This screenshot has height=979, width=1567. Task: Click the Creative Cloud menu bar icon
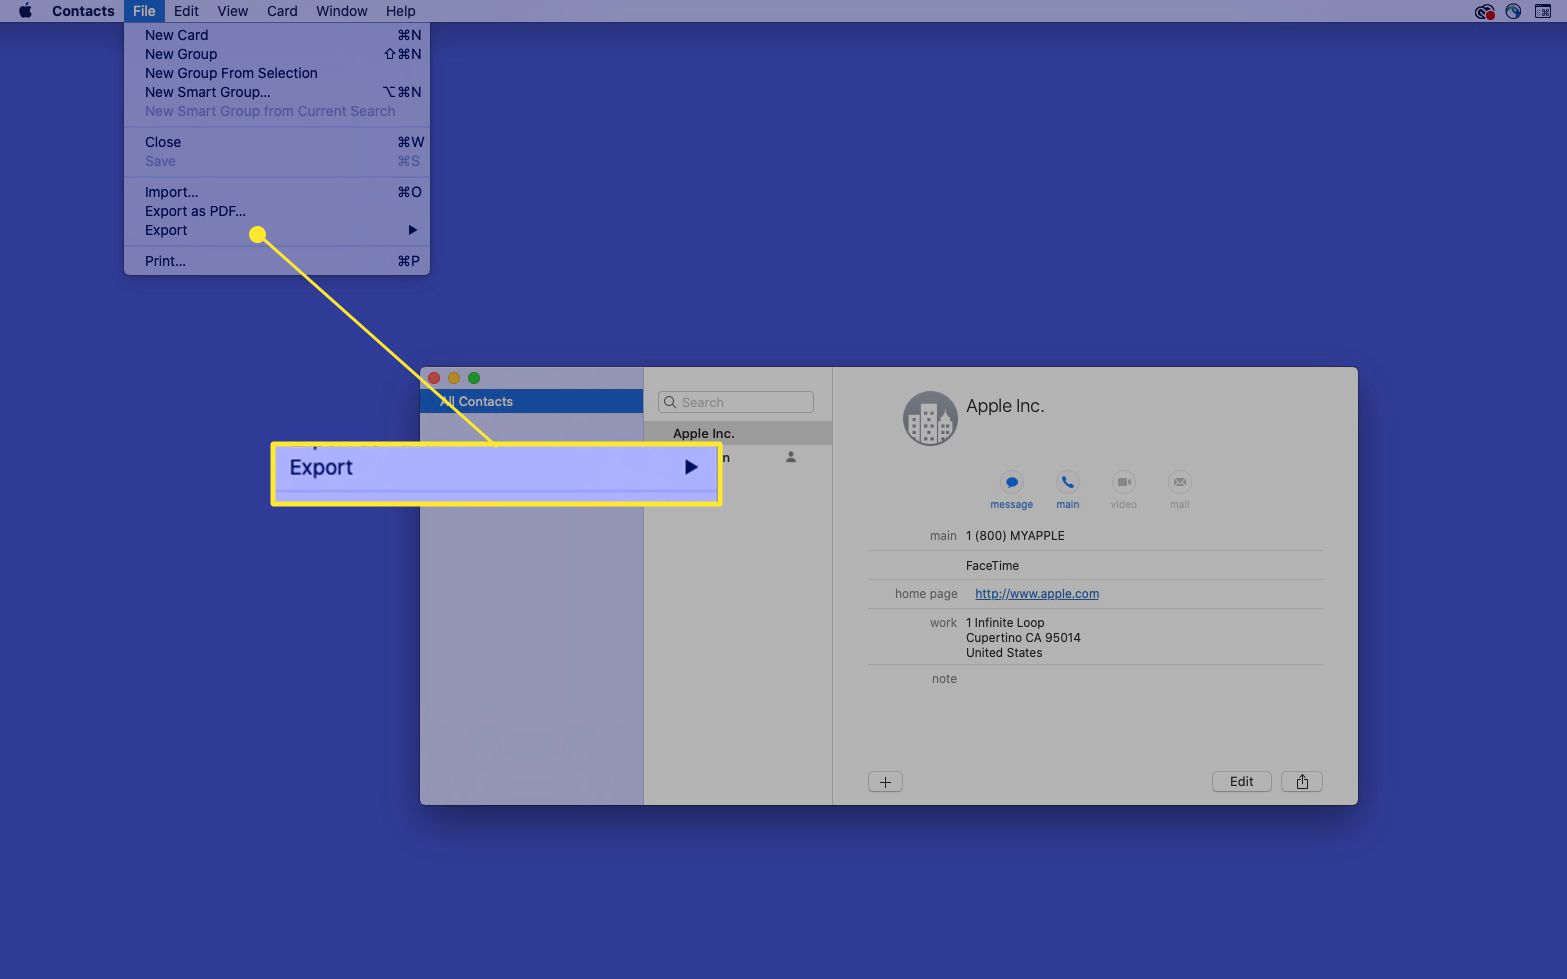point(1484,11)
